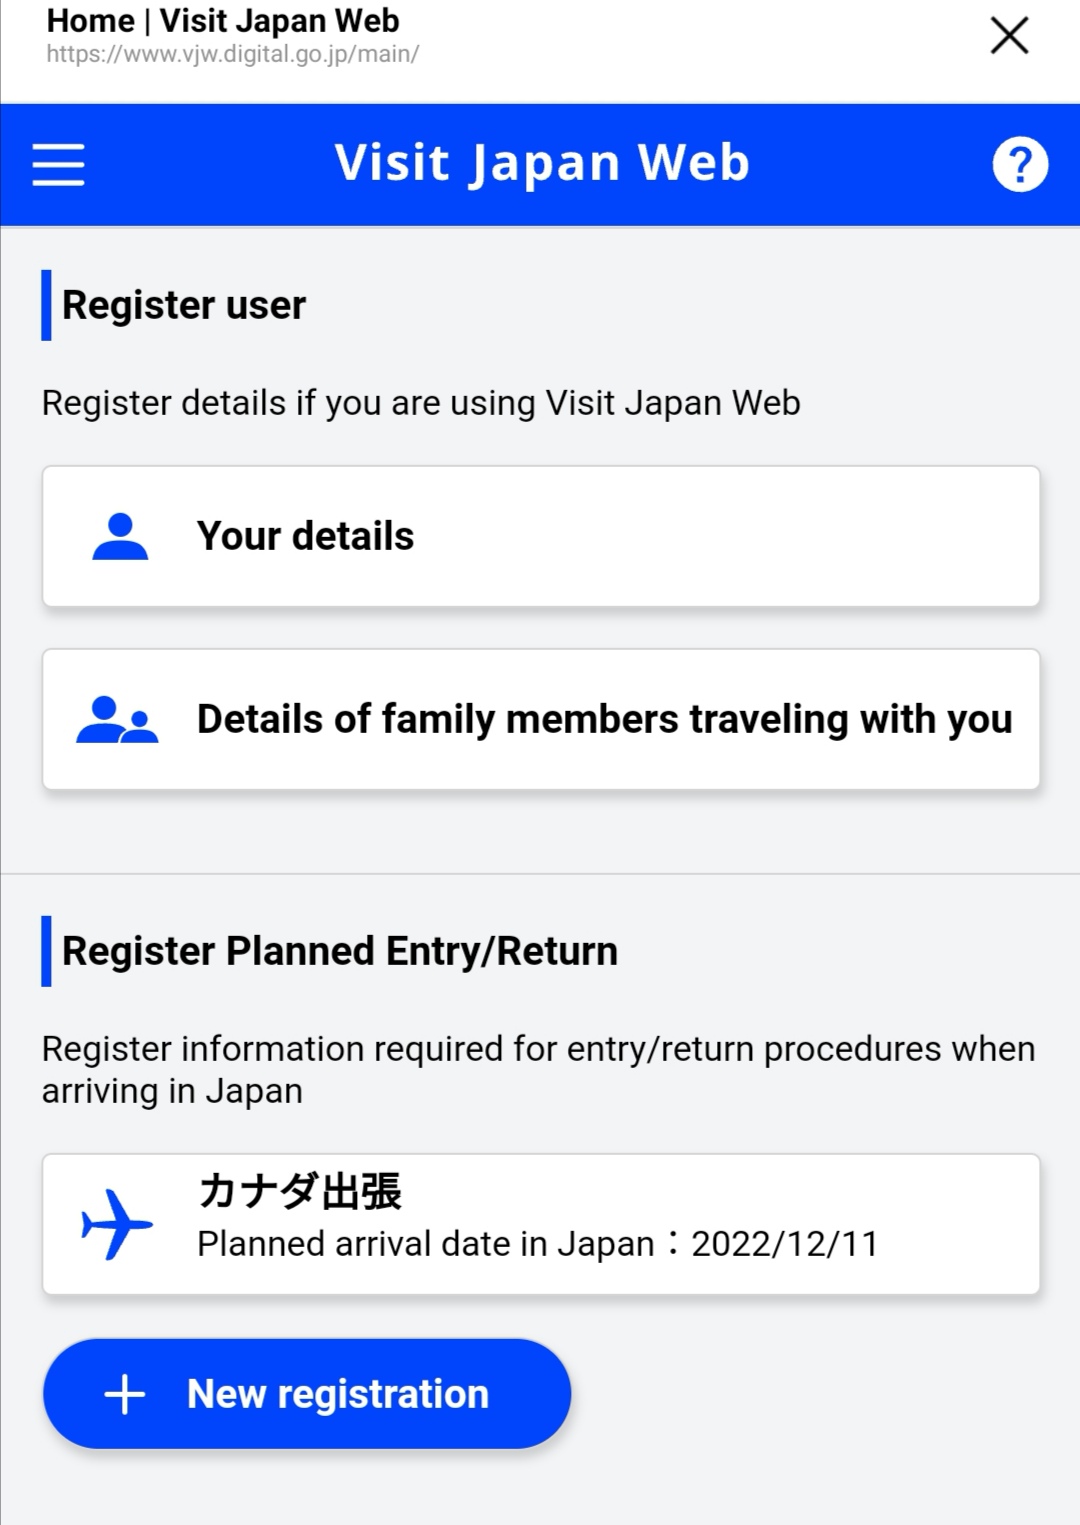Click the question mark help icon
1080x1525 pixels.
point(1019,164)
